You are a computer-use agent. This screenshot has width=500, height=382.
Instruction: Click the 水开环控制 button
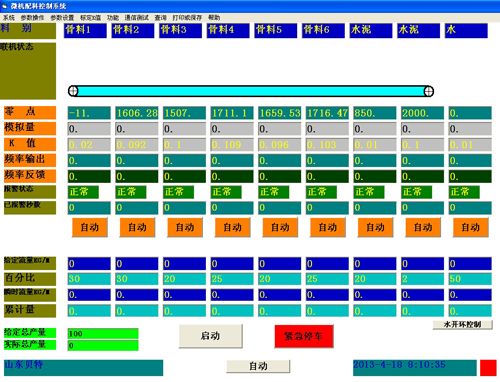pos(462,325)
